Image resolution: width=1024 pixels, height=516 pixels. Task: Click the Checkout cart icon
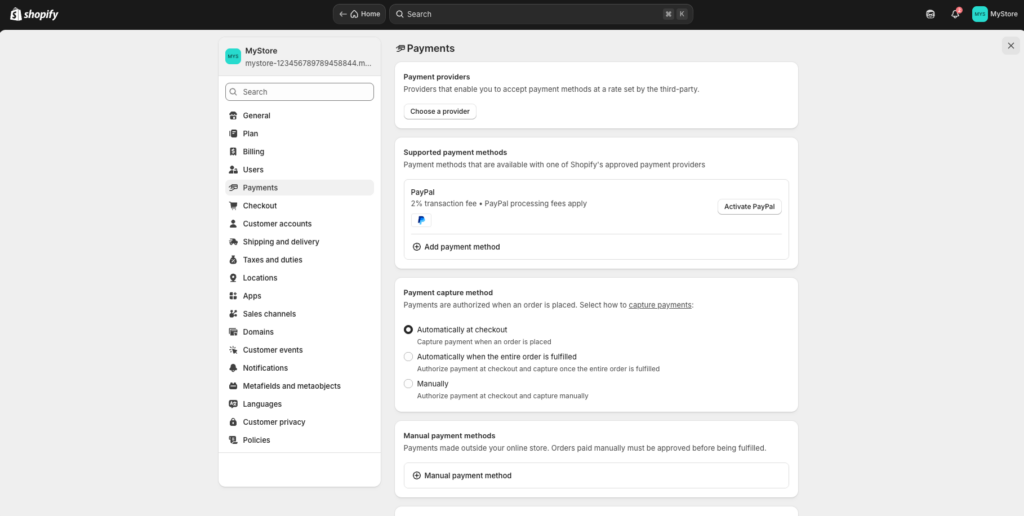click(x=233, y=206)
